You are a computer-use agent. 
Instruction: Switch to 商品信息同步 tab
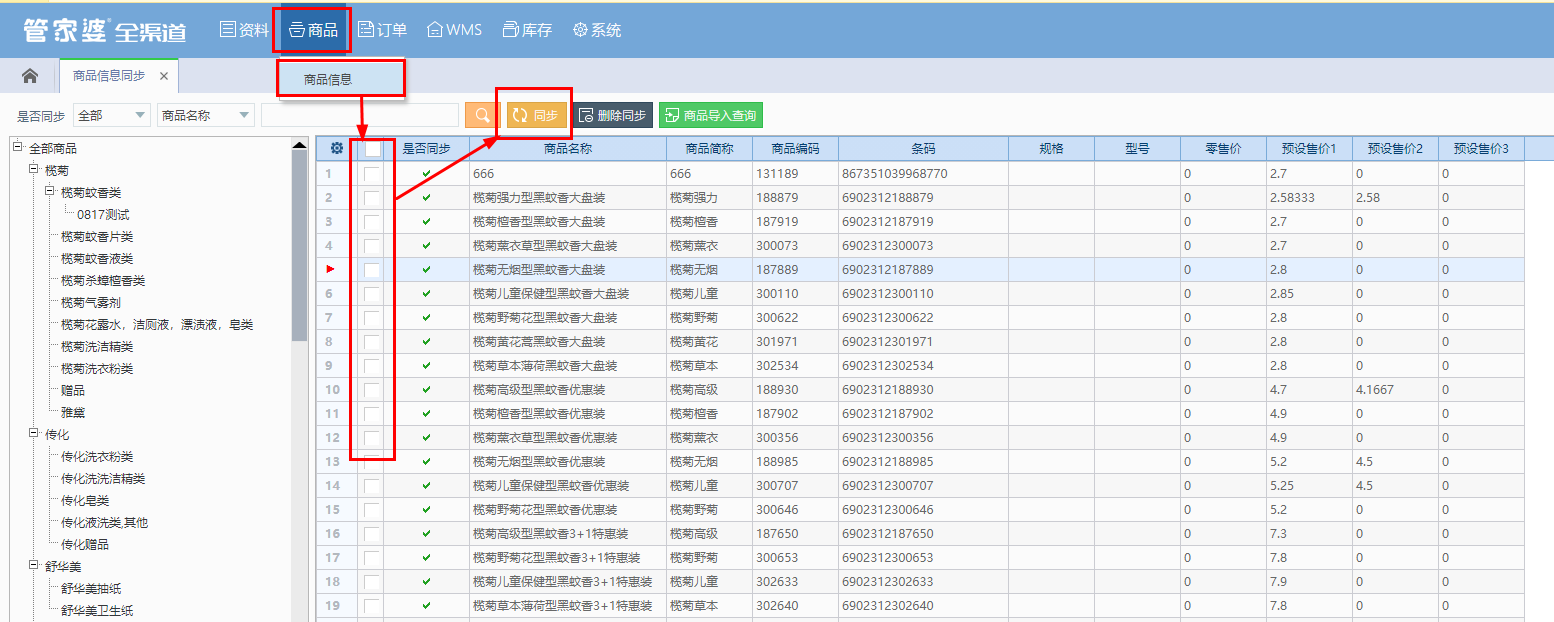[109, 76]
